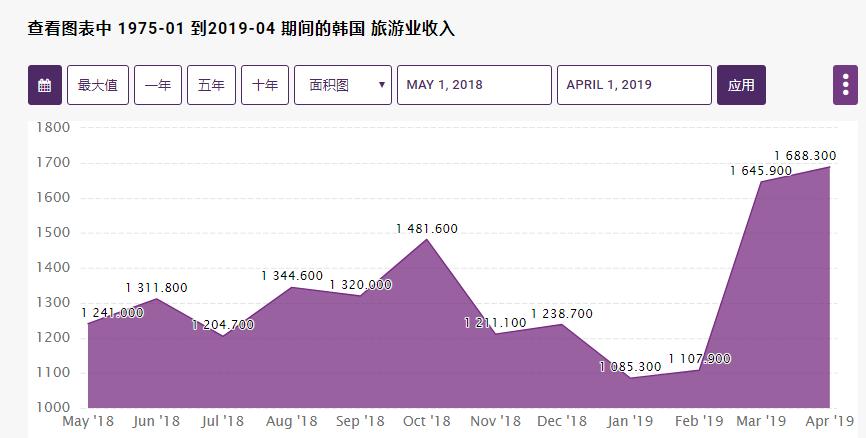This screenshot has width=866, height=438.
Task: Expand the 面积图 chart type dropdown
Action: 343,85
